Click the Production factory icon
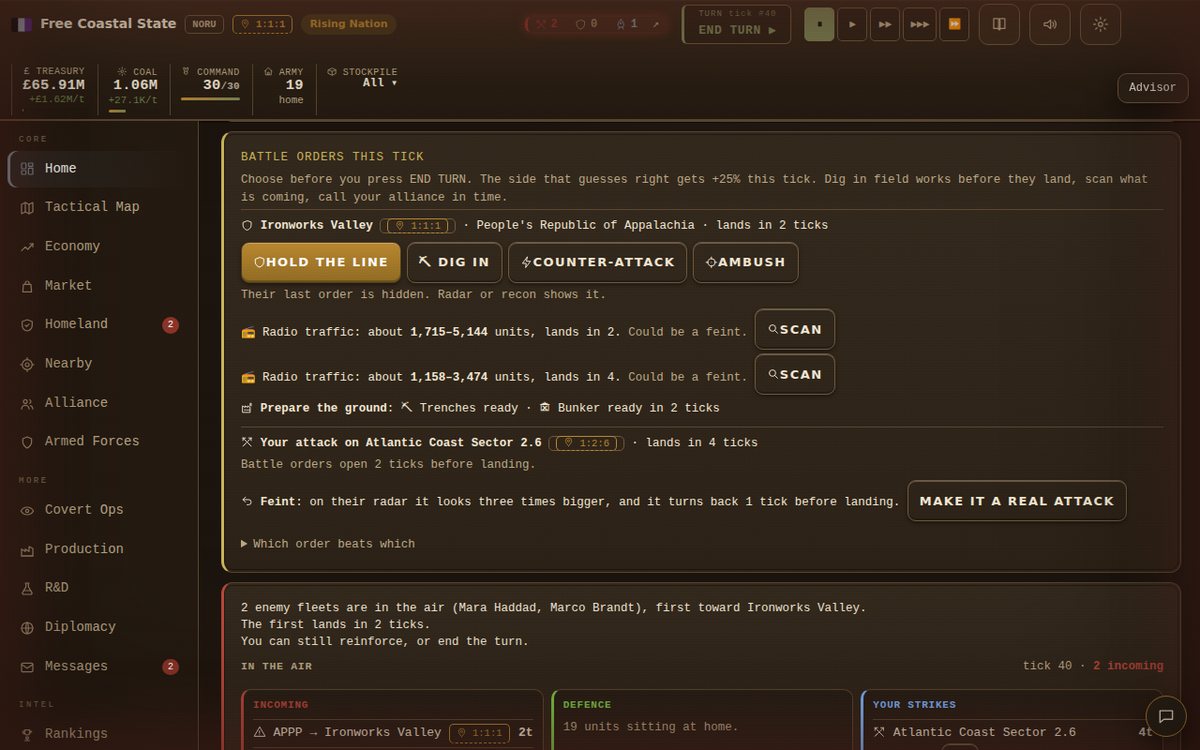 click(x=27, y=549)
